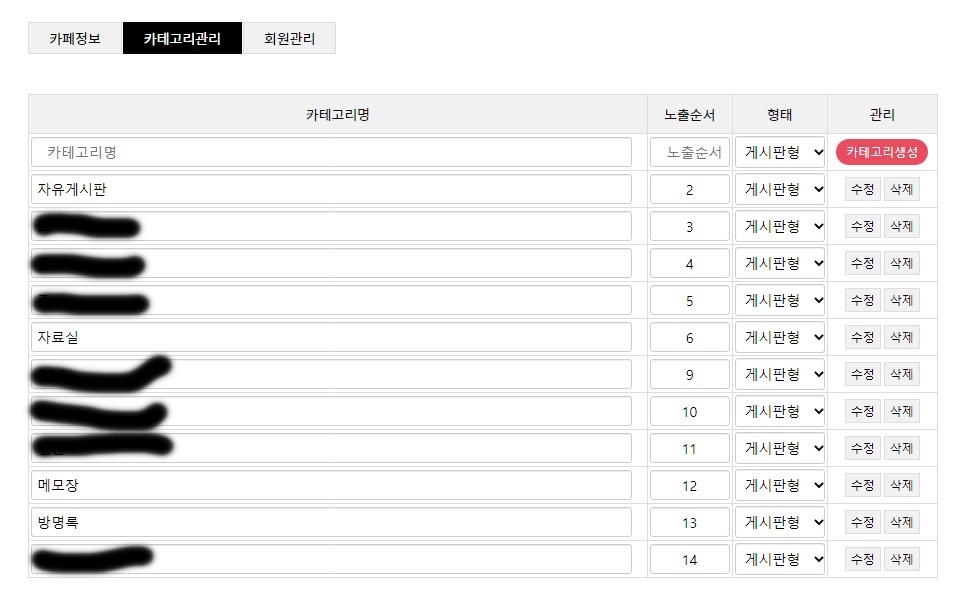Click 수정 for the 자료실 row
966x606 pixels.
click(x=862, y=337)
